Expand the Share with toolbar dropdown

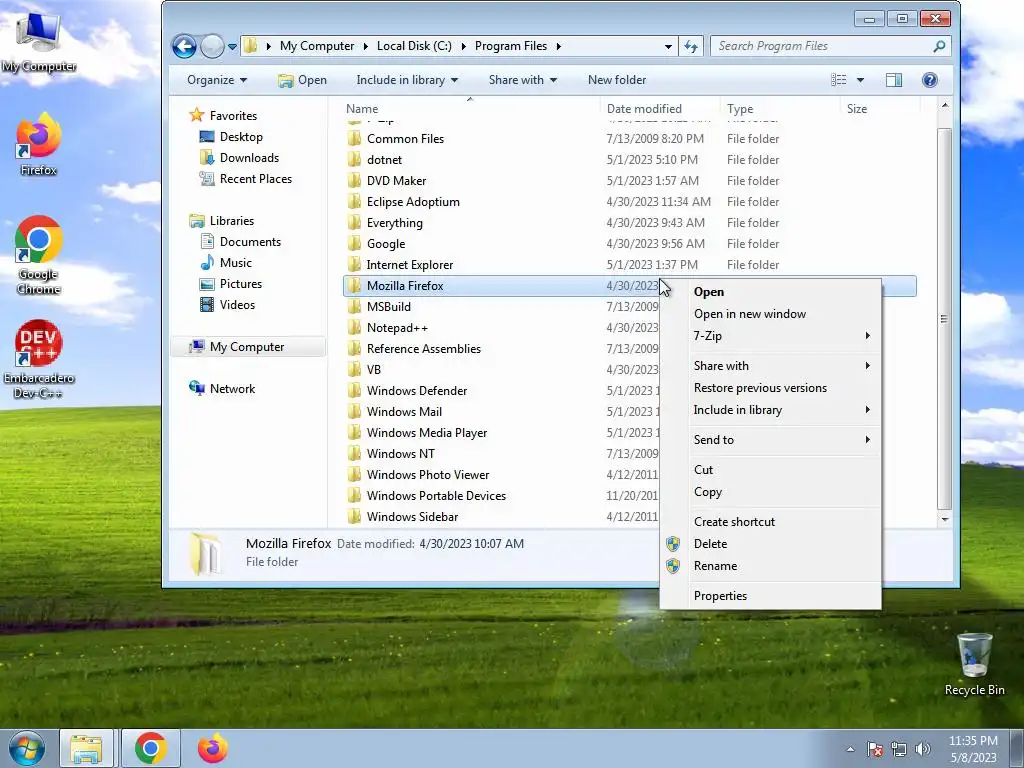click(x=522, y=80)
